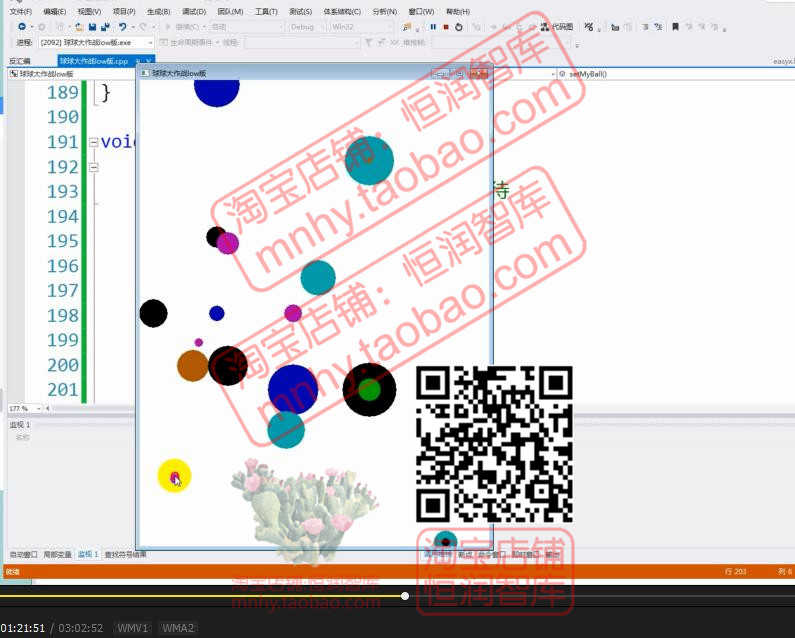Click the Save All icon
The height and width of the screenshot is (638, 795).
(105, 27)
